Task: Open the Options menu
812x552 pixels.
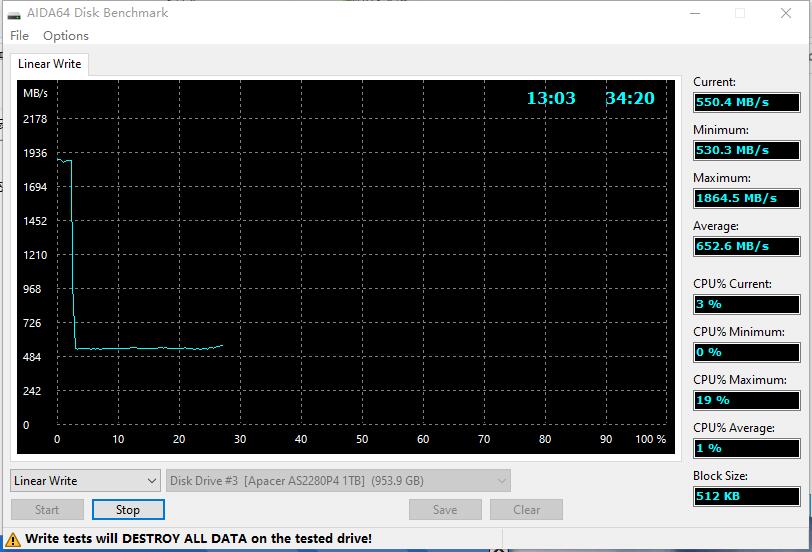Action: point(66,36)
